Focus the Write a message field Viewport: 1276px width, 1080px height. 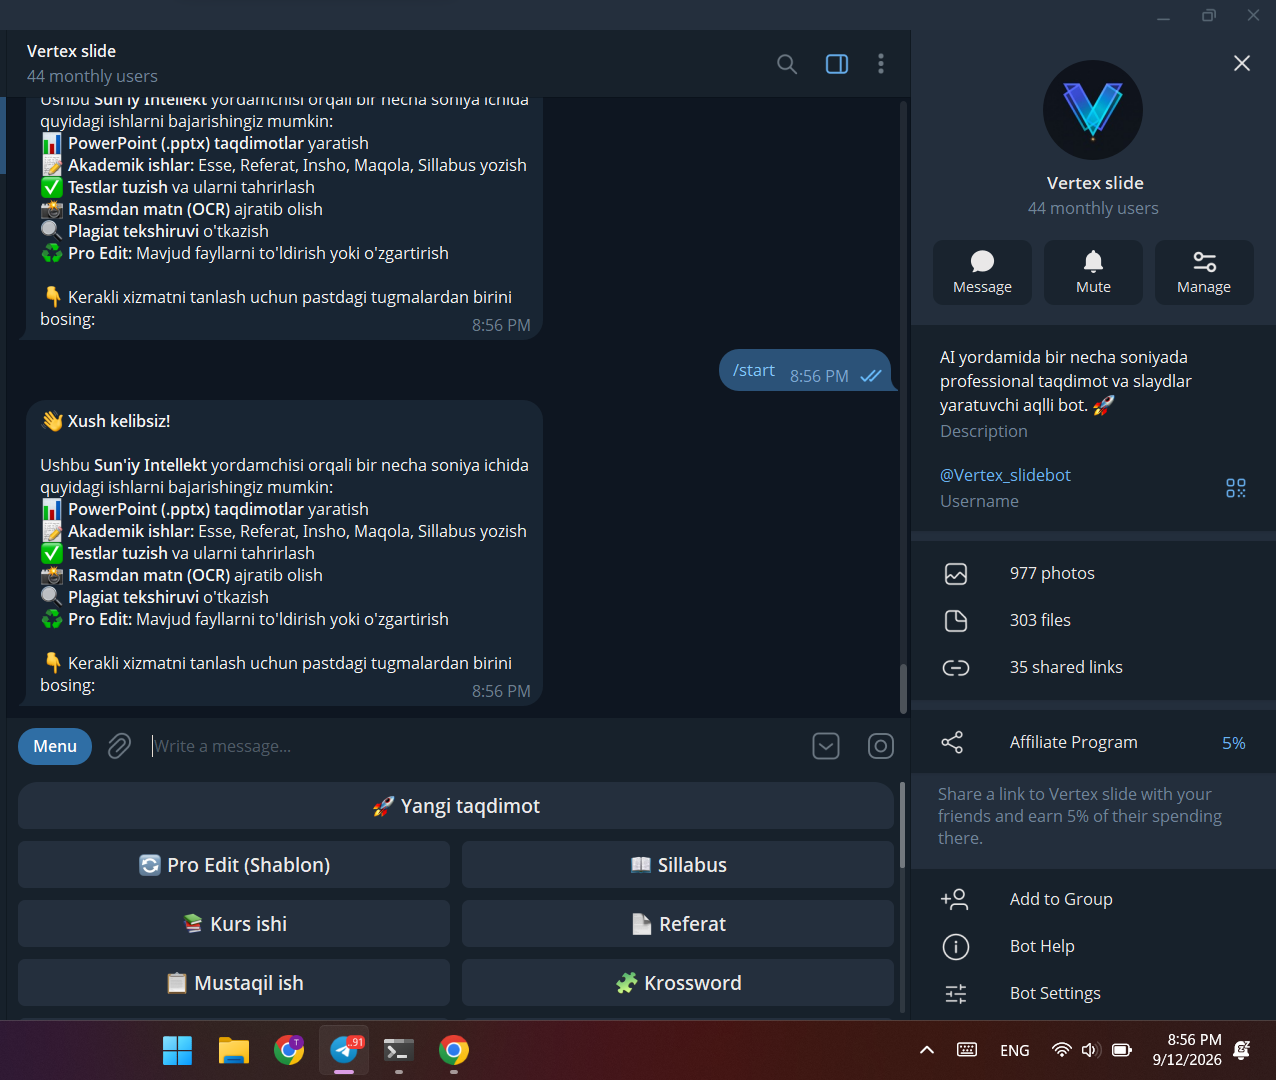[x=475, y=746]
